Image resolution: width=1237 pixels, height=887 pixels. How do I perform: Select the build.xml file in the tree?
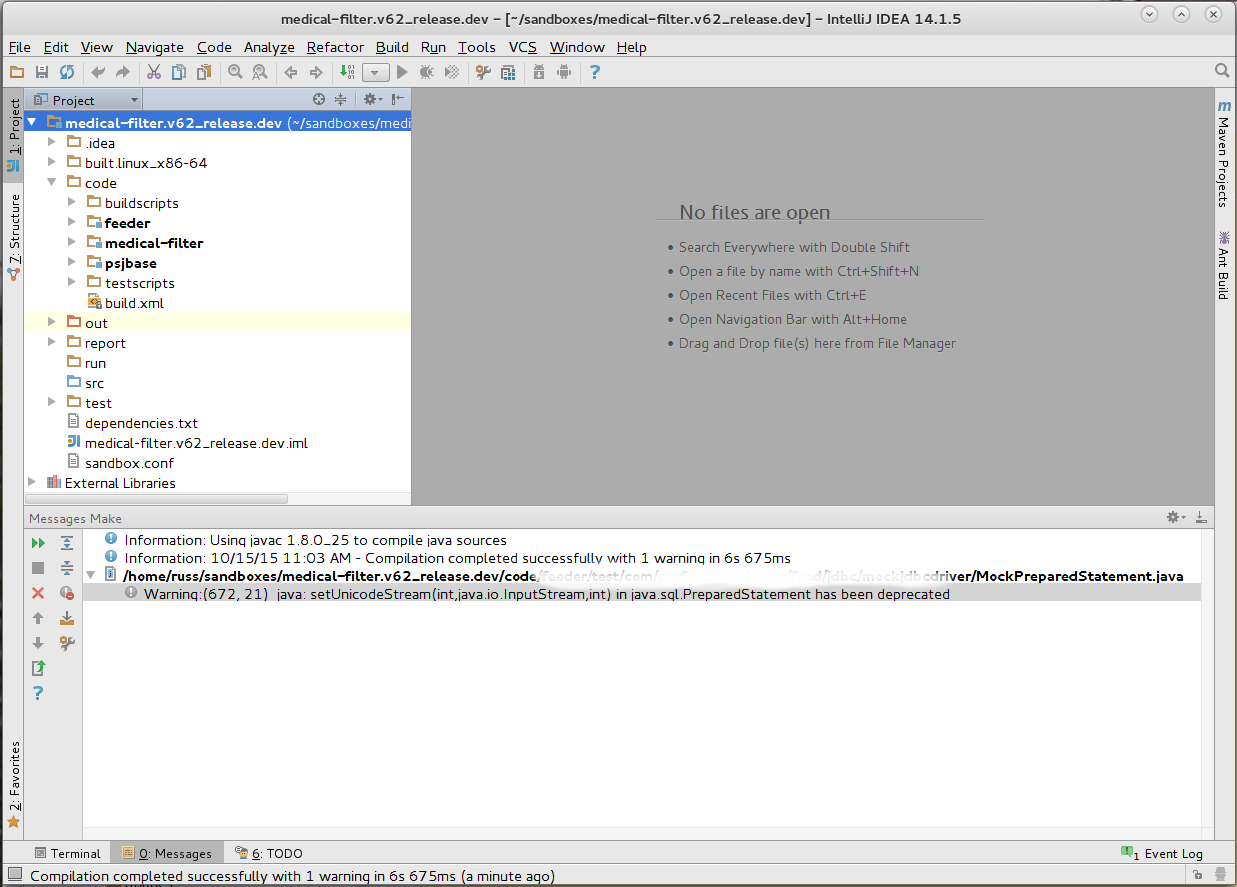[x=134, y=303]
